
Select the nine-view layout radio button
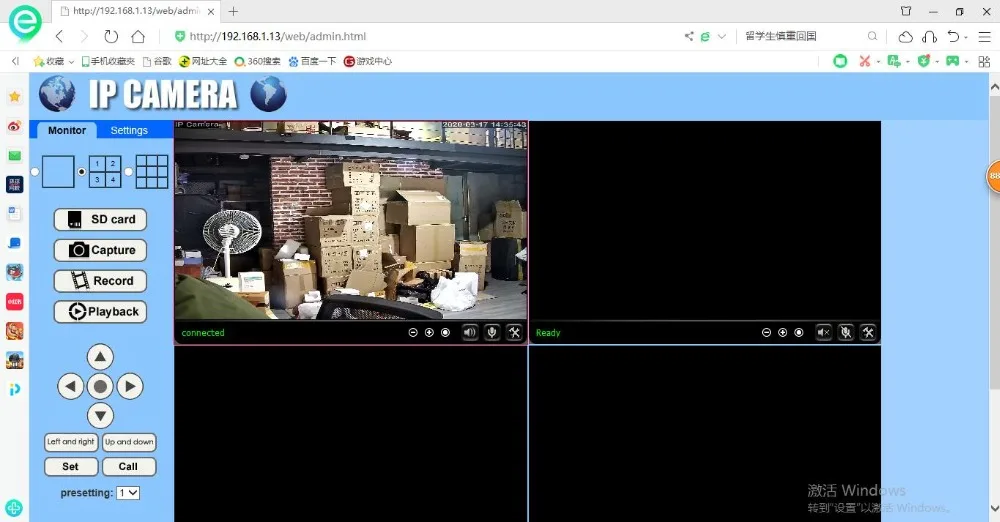pyautogui.click(x=128, y=172)
